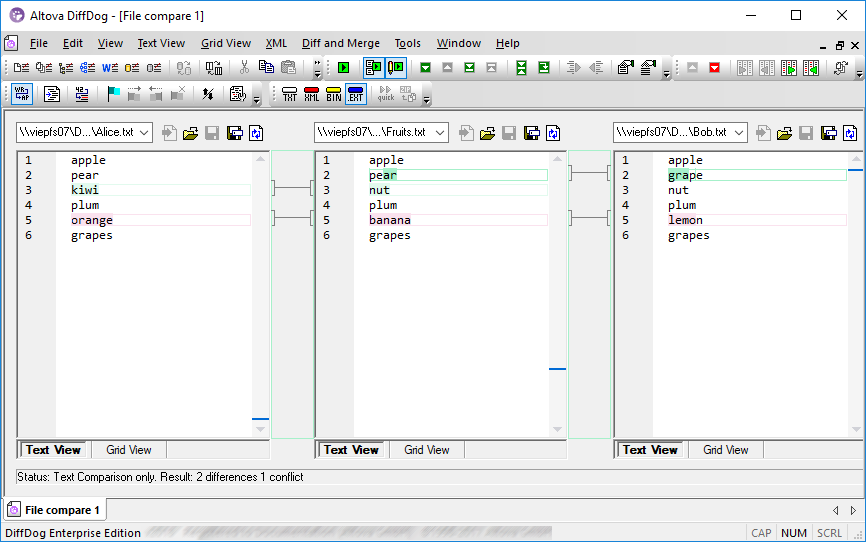Open Bob.txt file path dropdown

coord(739,133)
